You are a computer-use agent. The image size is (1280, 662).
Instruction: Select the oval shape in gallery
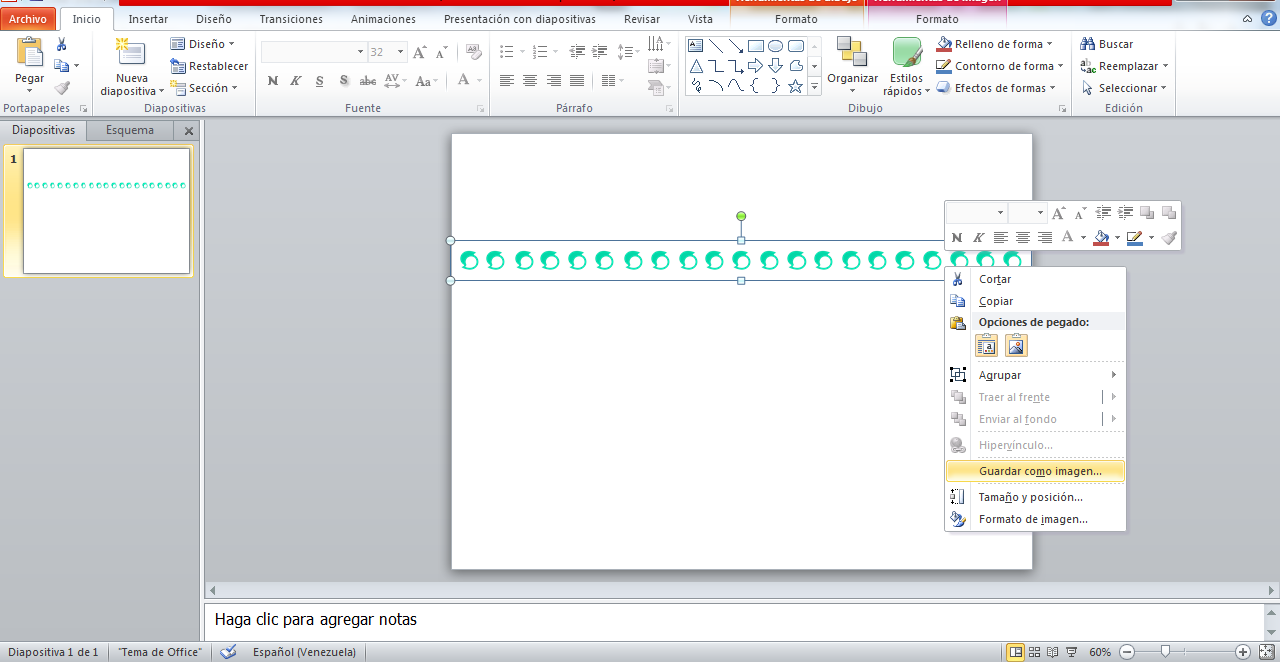tap(775, 46)
